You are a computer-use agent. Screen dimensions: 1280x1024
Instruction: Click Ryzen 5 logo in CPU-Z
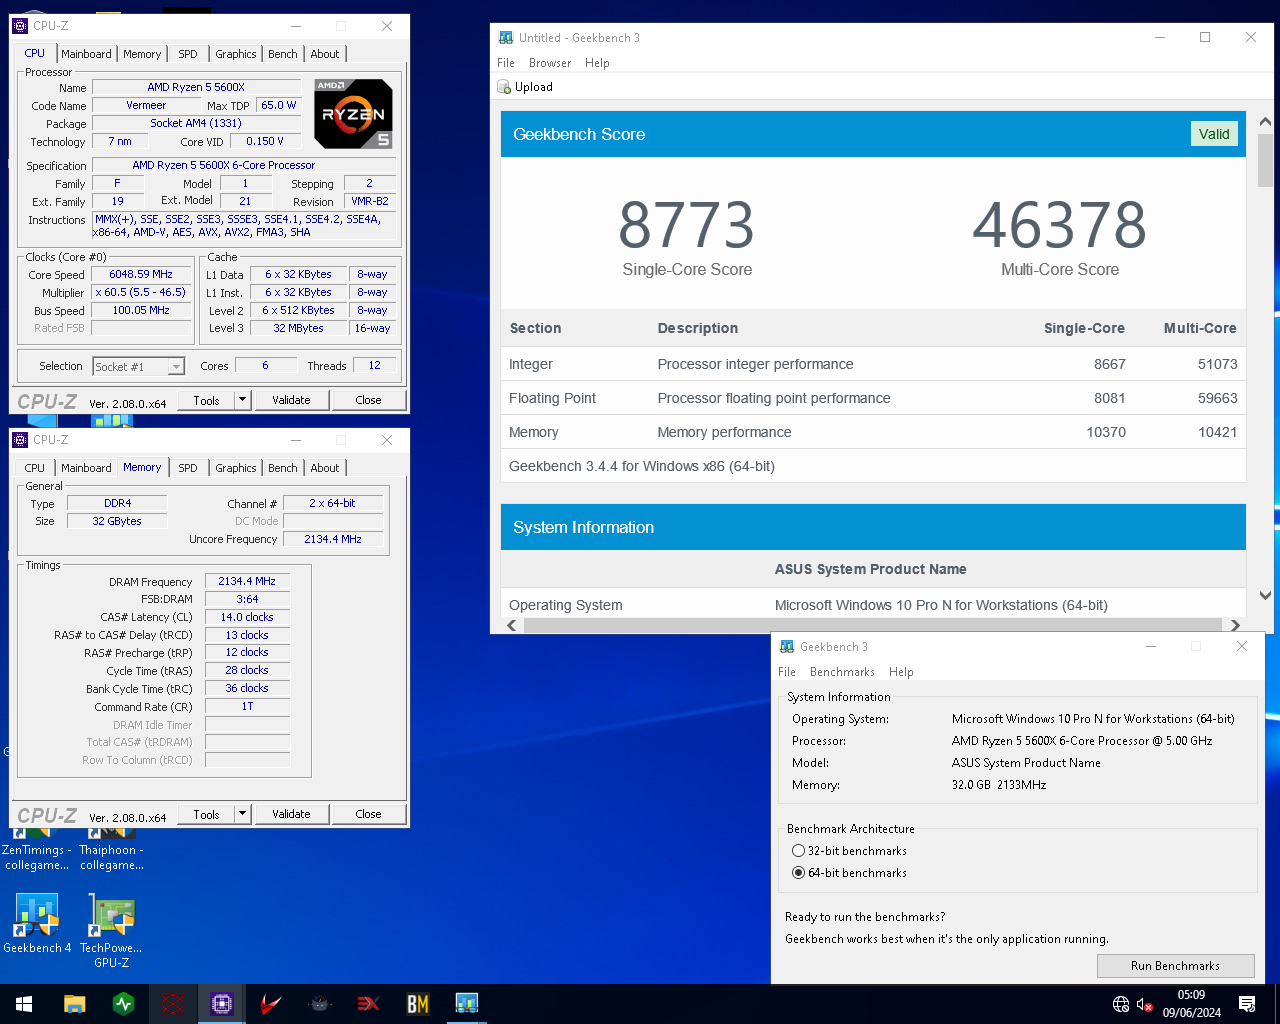[353, 113]
